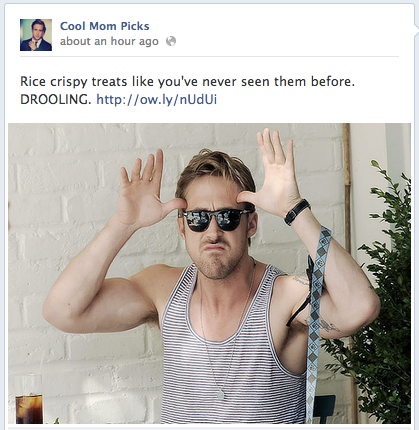Image resolution: width=419 pixels, height=430 pixels.
Task: Click the timeline pointer notch on post corner
Action: click(x=416, y=31)
